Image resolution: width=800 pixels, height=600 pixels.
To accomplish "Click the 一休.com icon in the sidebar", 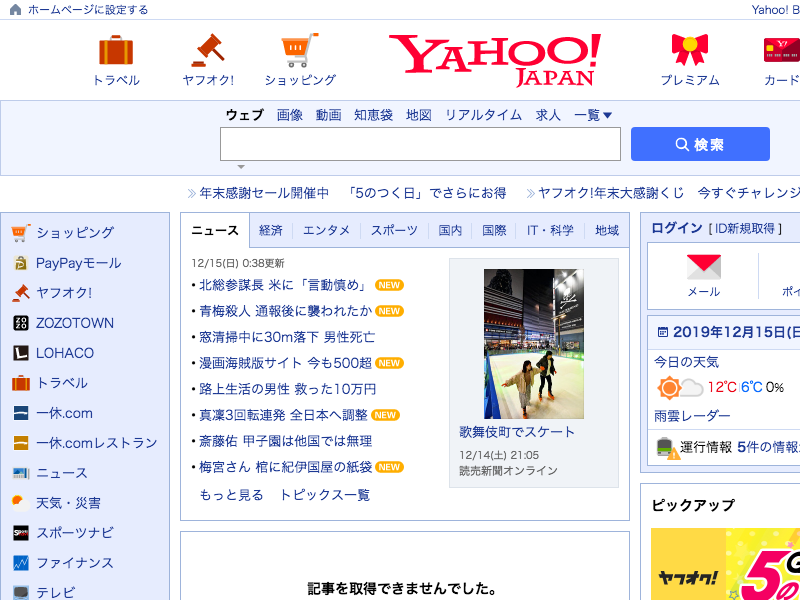I will click(x=21, y=413).
